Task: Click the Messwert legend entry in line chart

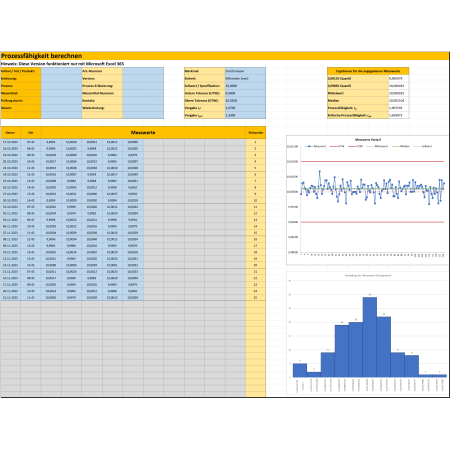Action: (x=316, y=146)
